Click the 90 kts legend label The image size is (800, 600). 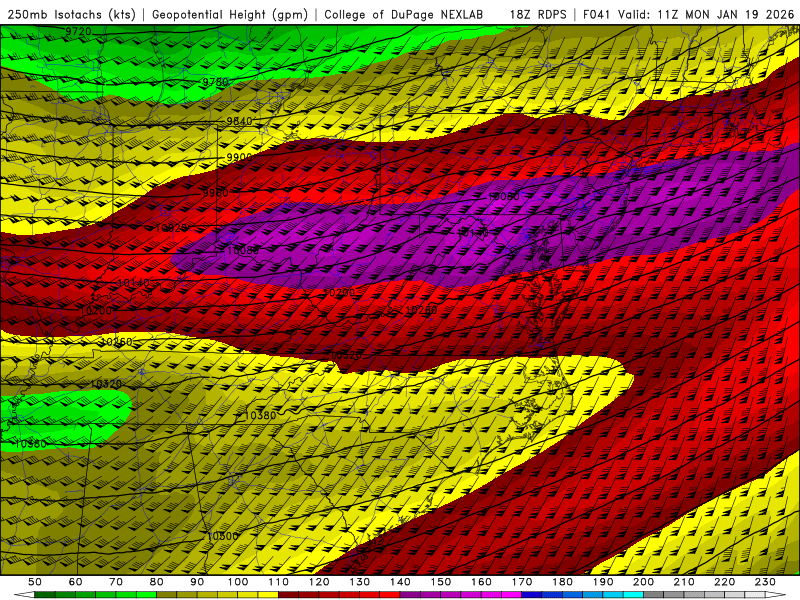(x=197, y=582)
